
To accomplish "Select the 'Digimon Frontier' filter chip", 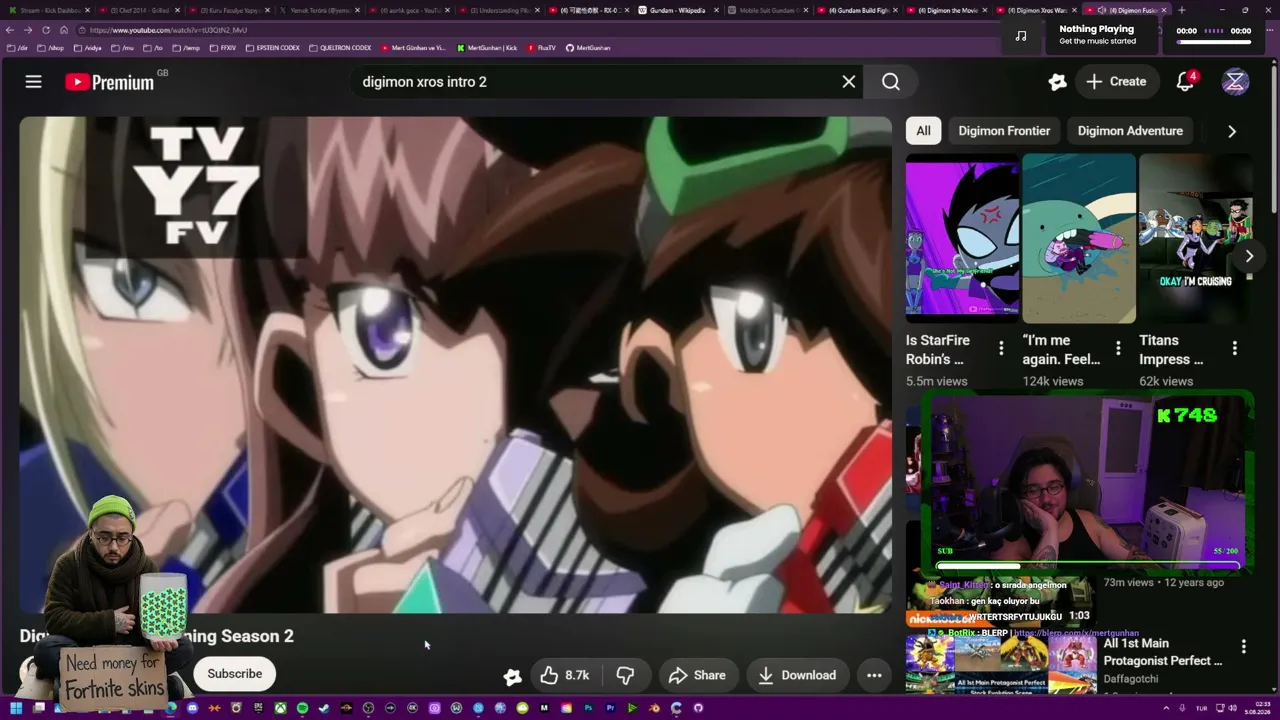I will tap(1004, 131).
